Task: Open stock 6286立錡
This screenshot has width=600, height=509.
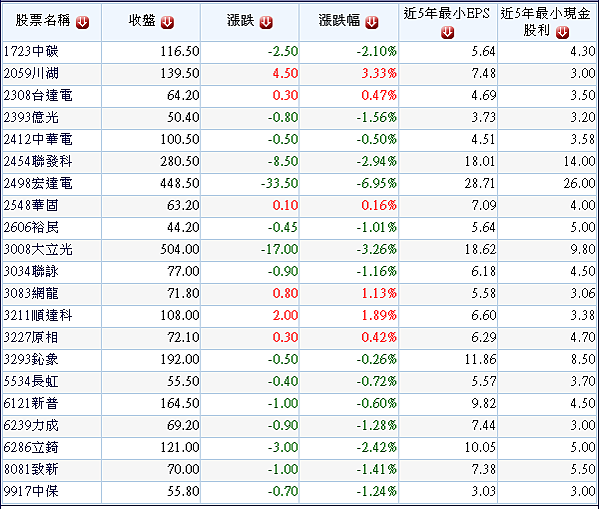Action: click(x=31, y=447)
